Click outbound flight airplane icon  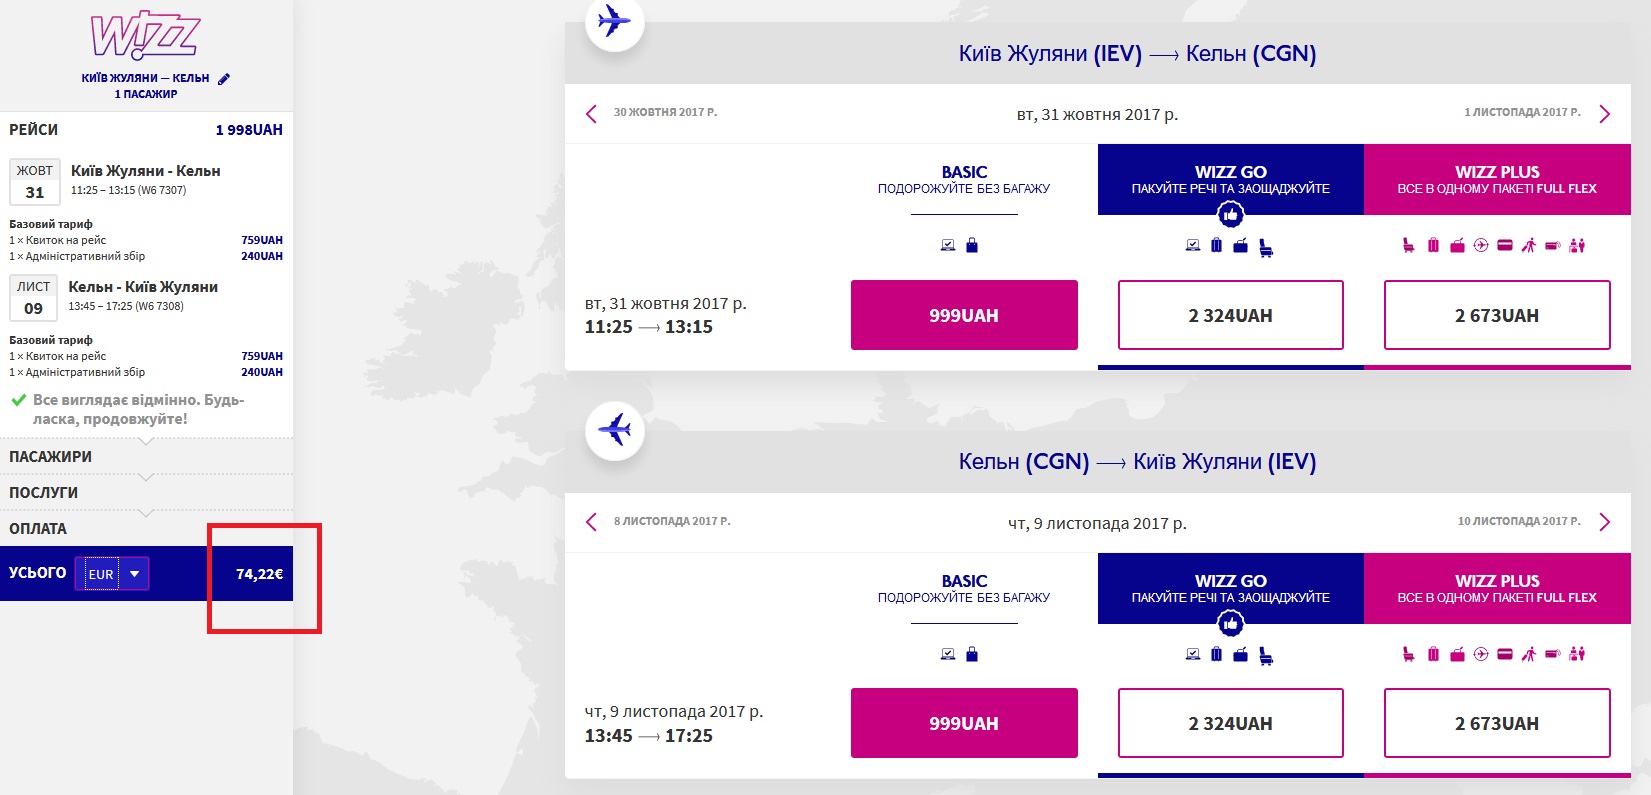tap(614, 21)
